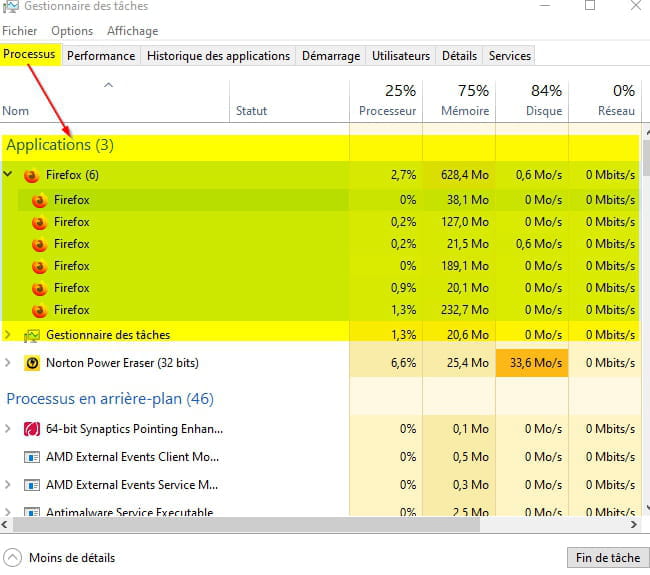Switch to the Services tab
The height and width of the screenshot is (575, 650).
pyautogui.click(x=509, y=56)
